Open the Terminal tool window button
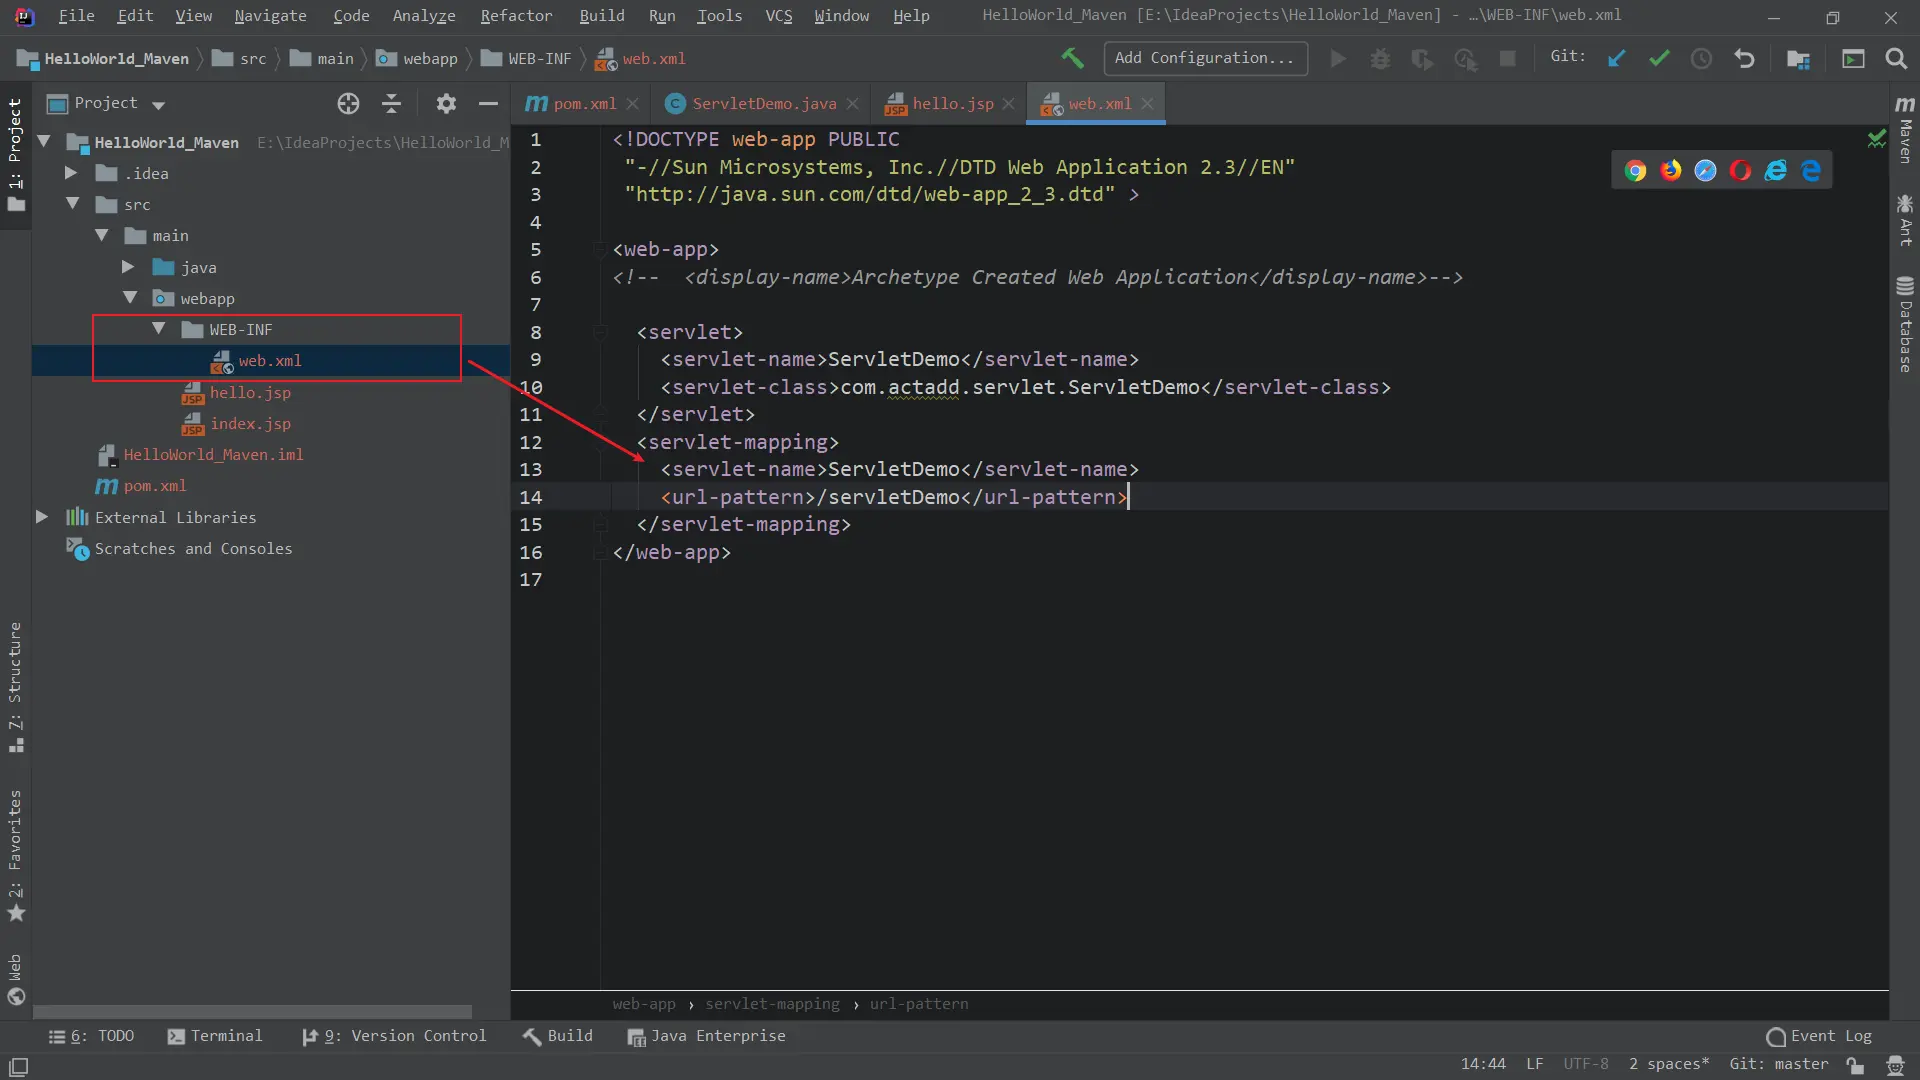Image resolution: width=1920 pixels, height=1080 pixels. coord(215,1036)
